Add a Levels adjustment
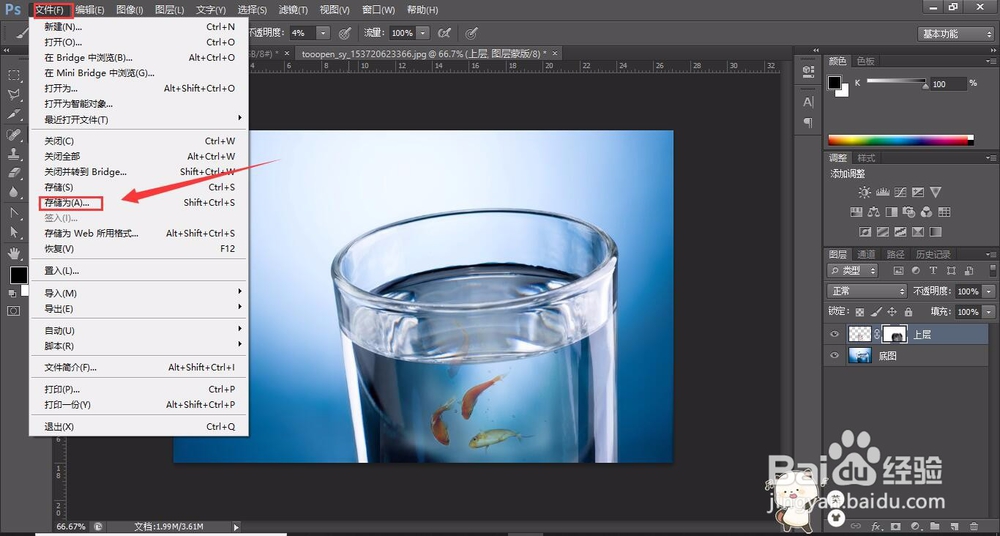 pyautogui.click(x=883, y=192)
